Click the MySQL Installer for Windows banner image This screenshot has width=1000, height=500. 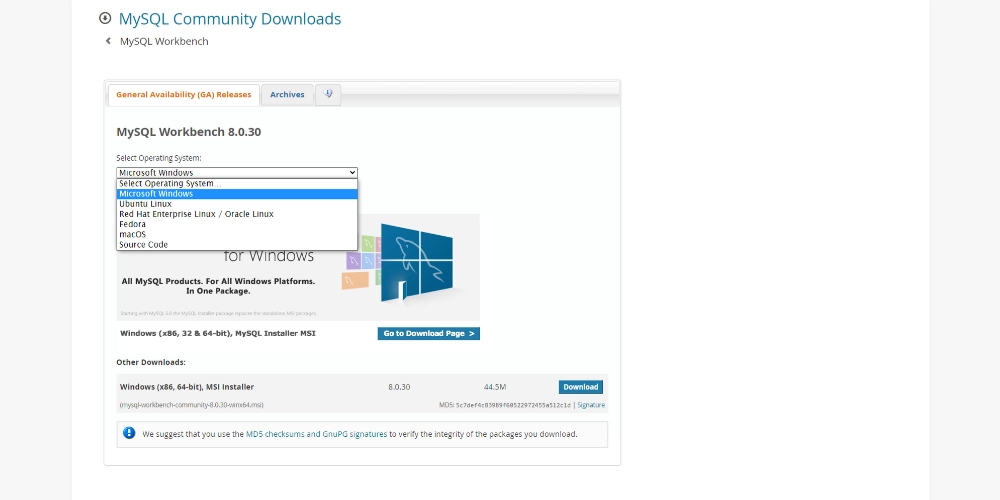pos(298,267)
